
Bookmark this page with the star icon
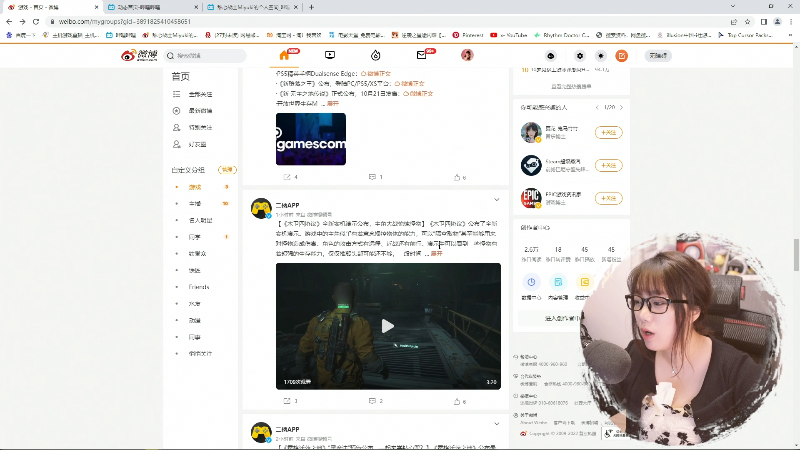tap(747, 21)
